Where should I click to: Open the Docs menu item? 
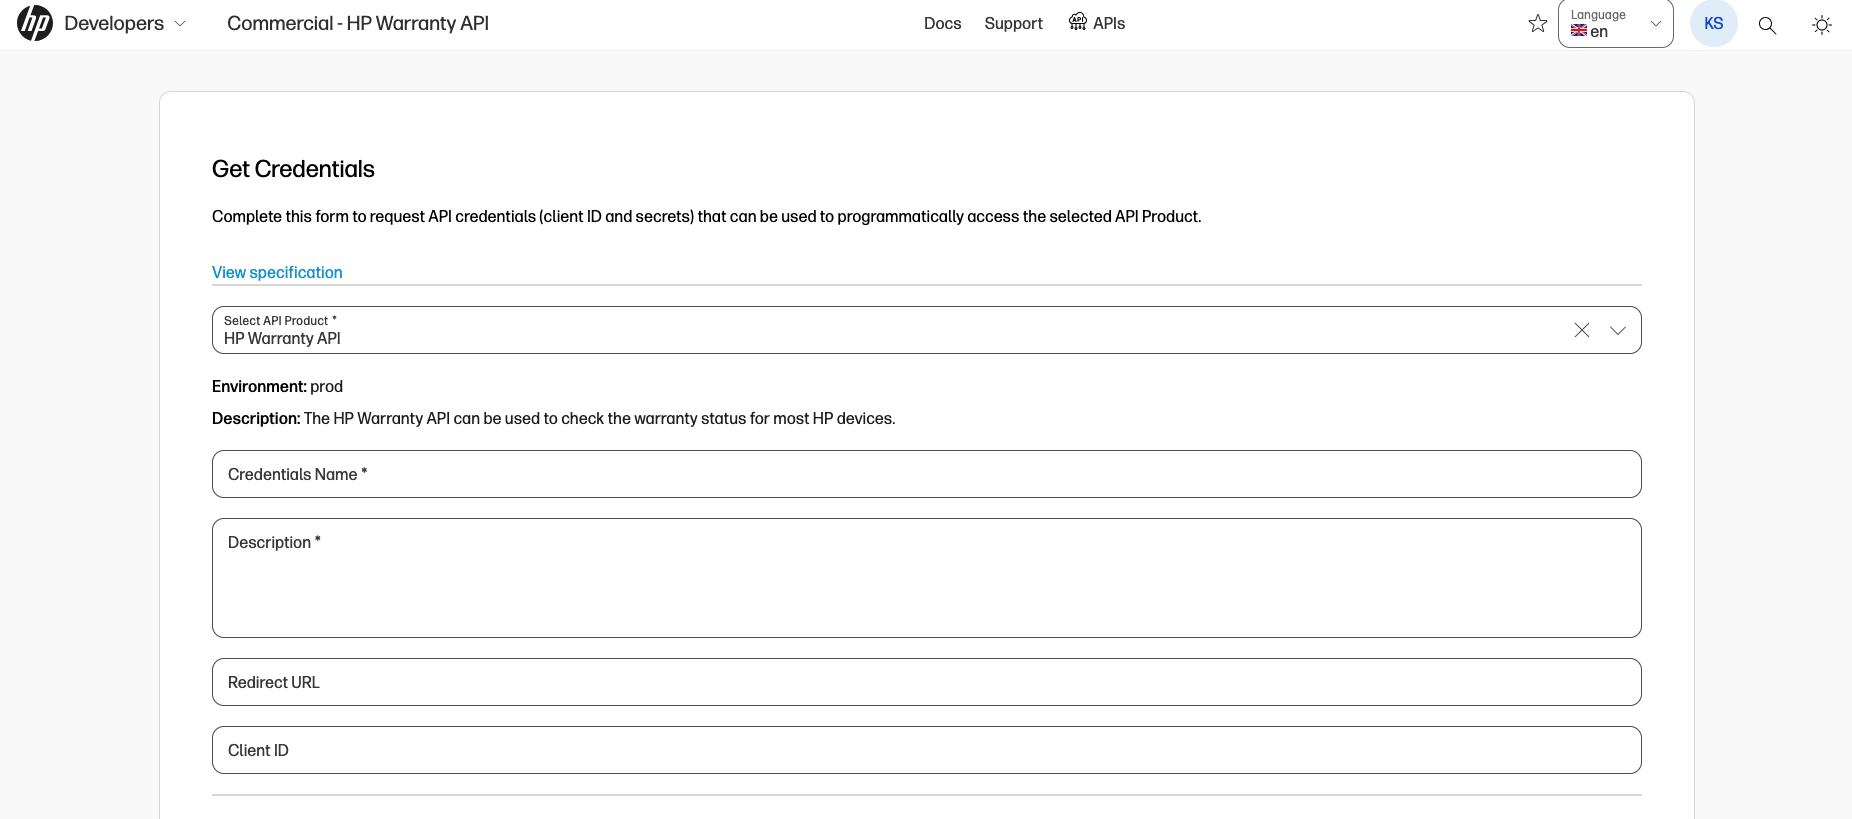point(942,23)
